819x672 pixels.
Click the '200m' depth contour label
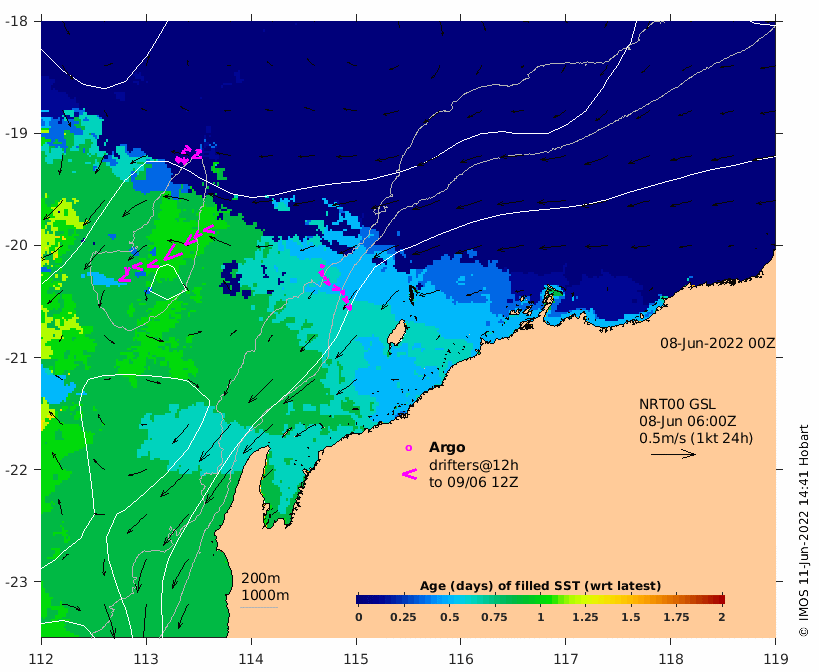click(x=261, y=579)
